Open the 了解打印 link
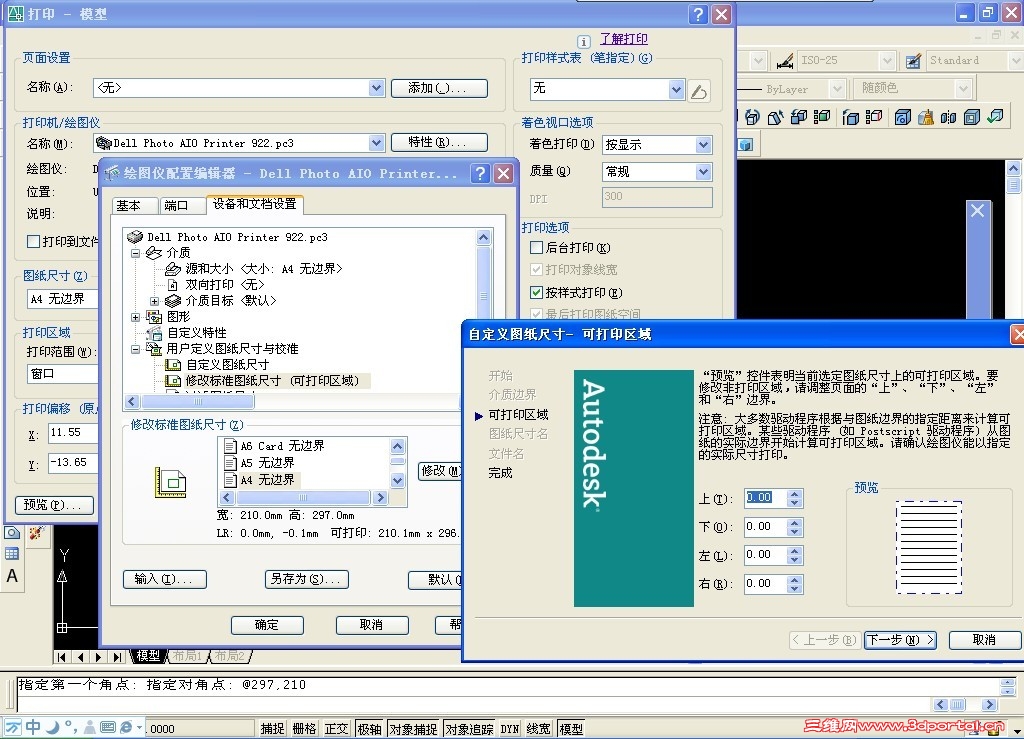 624,39
